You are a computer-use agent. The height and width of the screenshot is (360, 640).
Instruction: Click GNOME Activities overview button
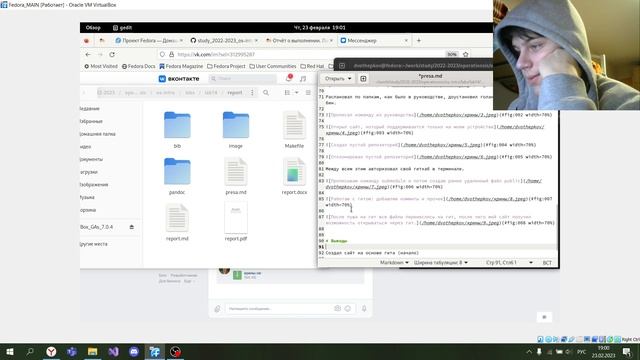click(x=93, y=28)
